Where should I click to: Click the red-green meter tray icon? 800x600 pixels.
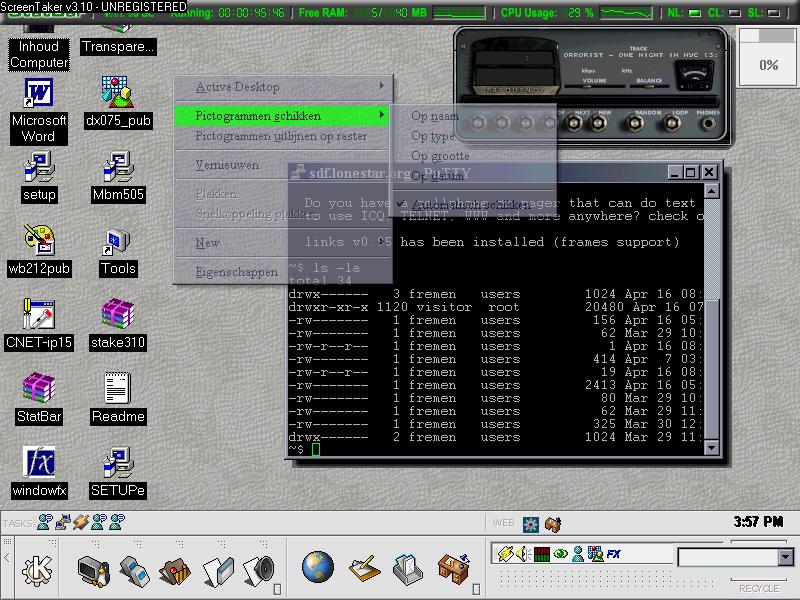(x=542, y=554)
